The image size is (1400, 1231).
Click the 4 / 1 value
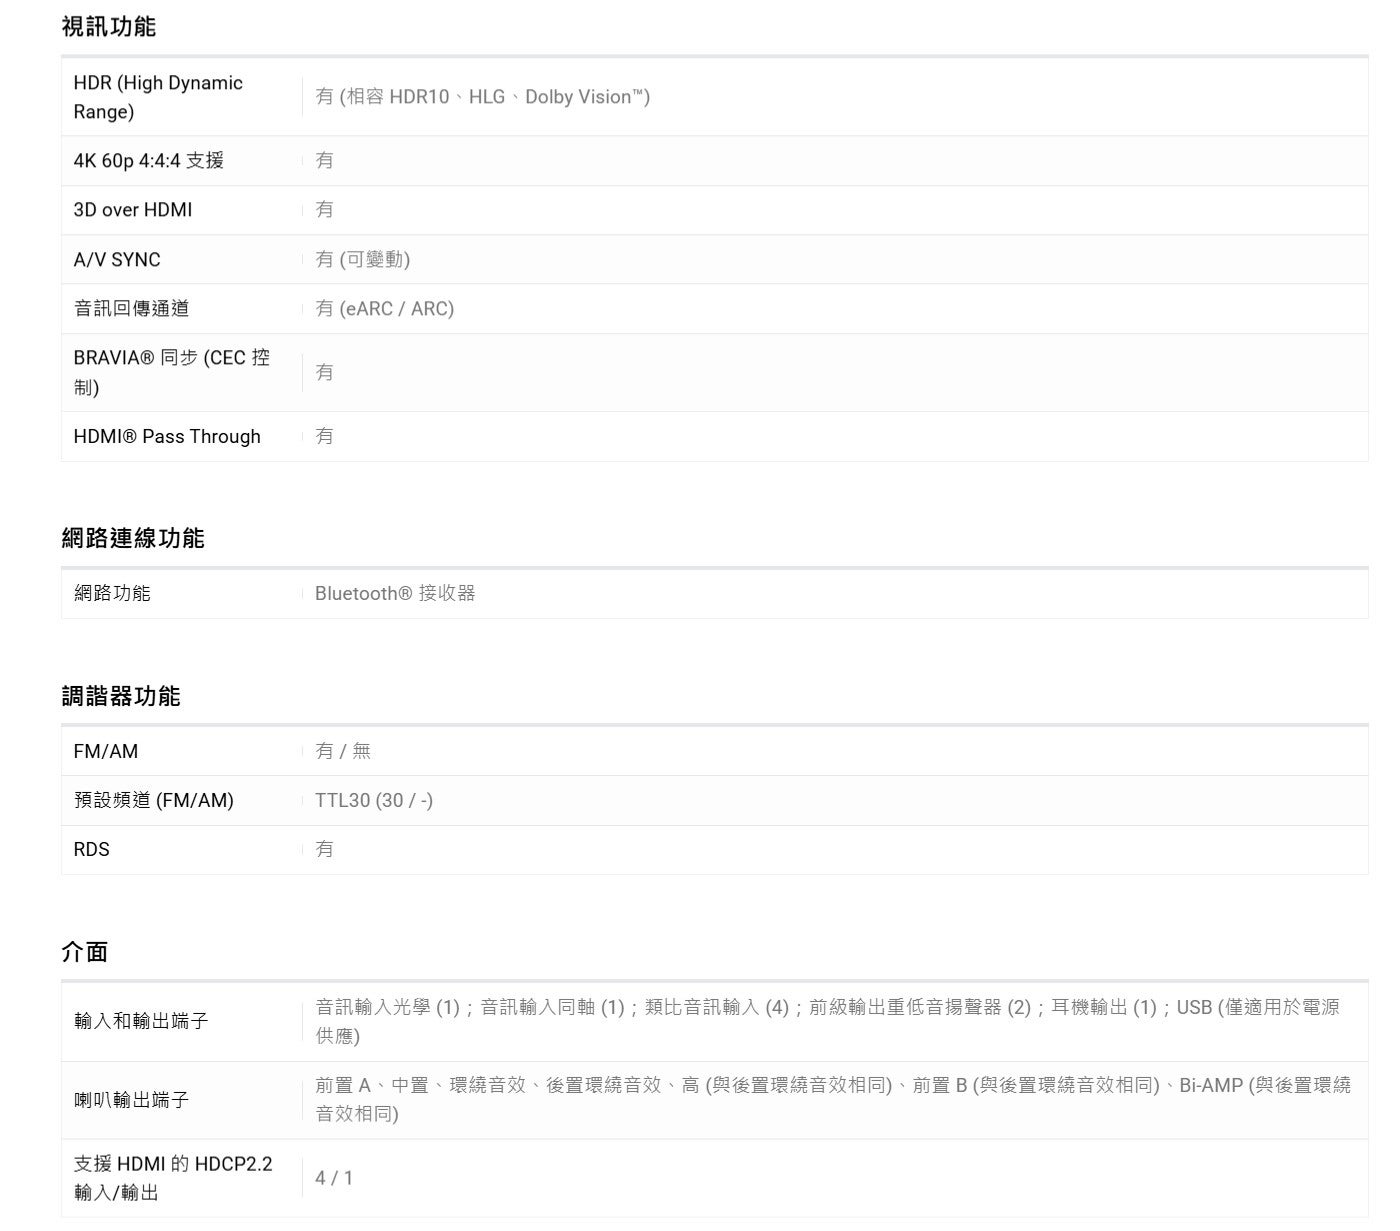pos(334,1178)
